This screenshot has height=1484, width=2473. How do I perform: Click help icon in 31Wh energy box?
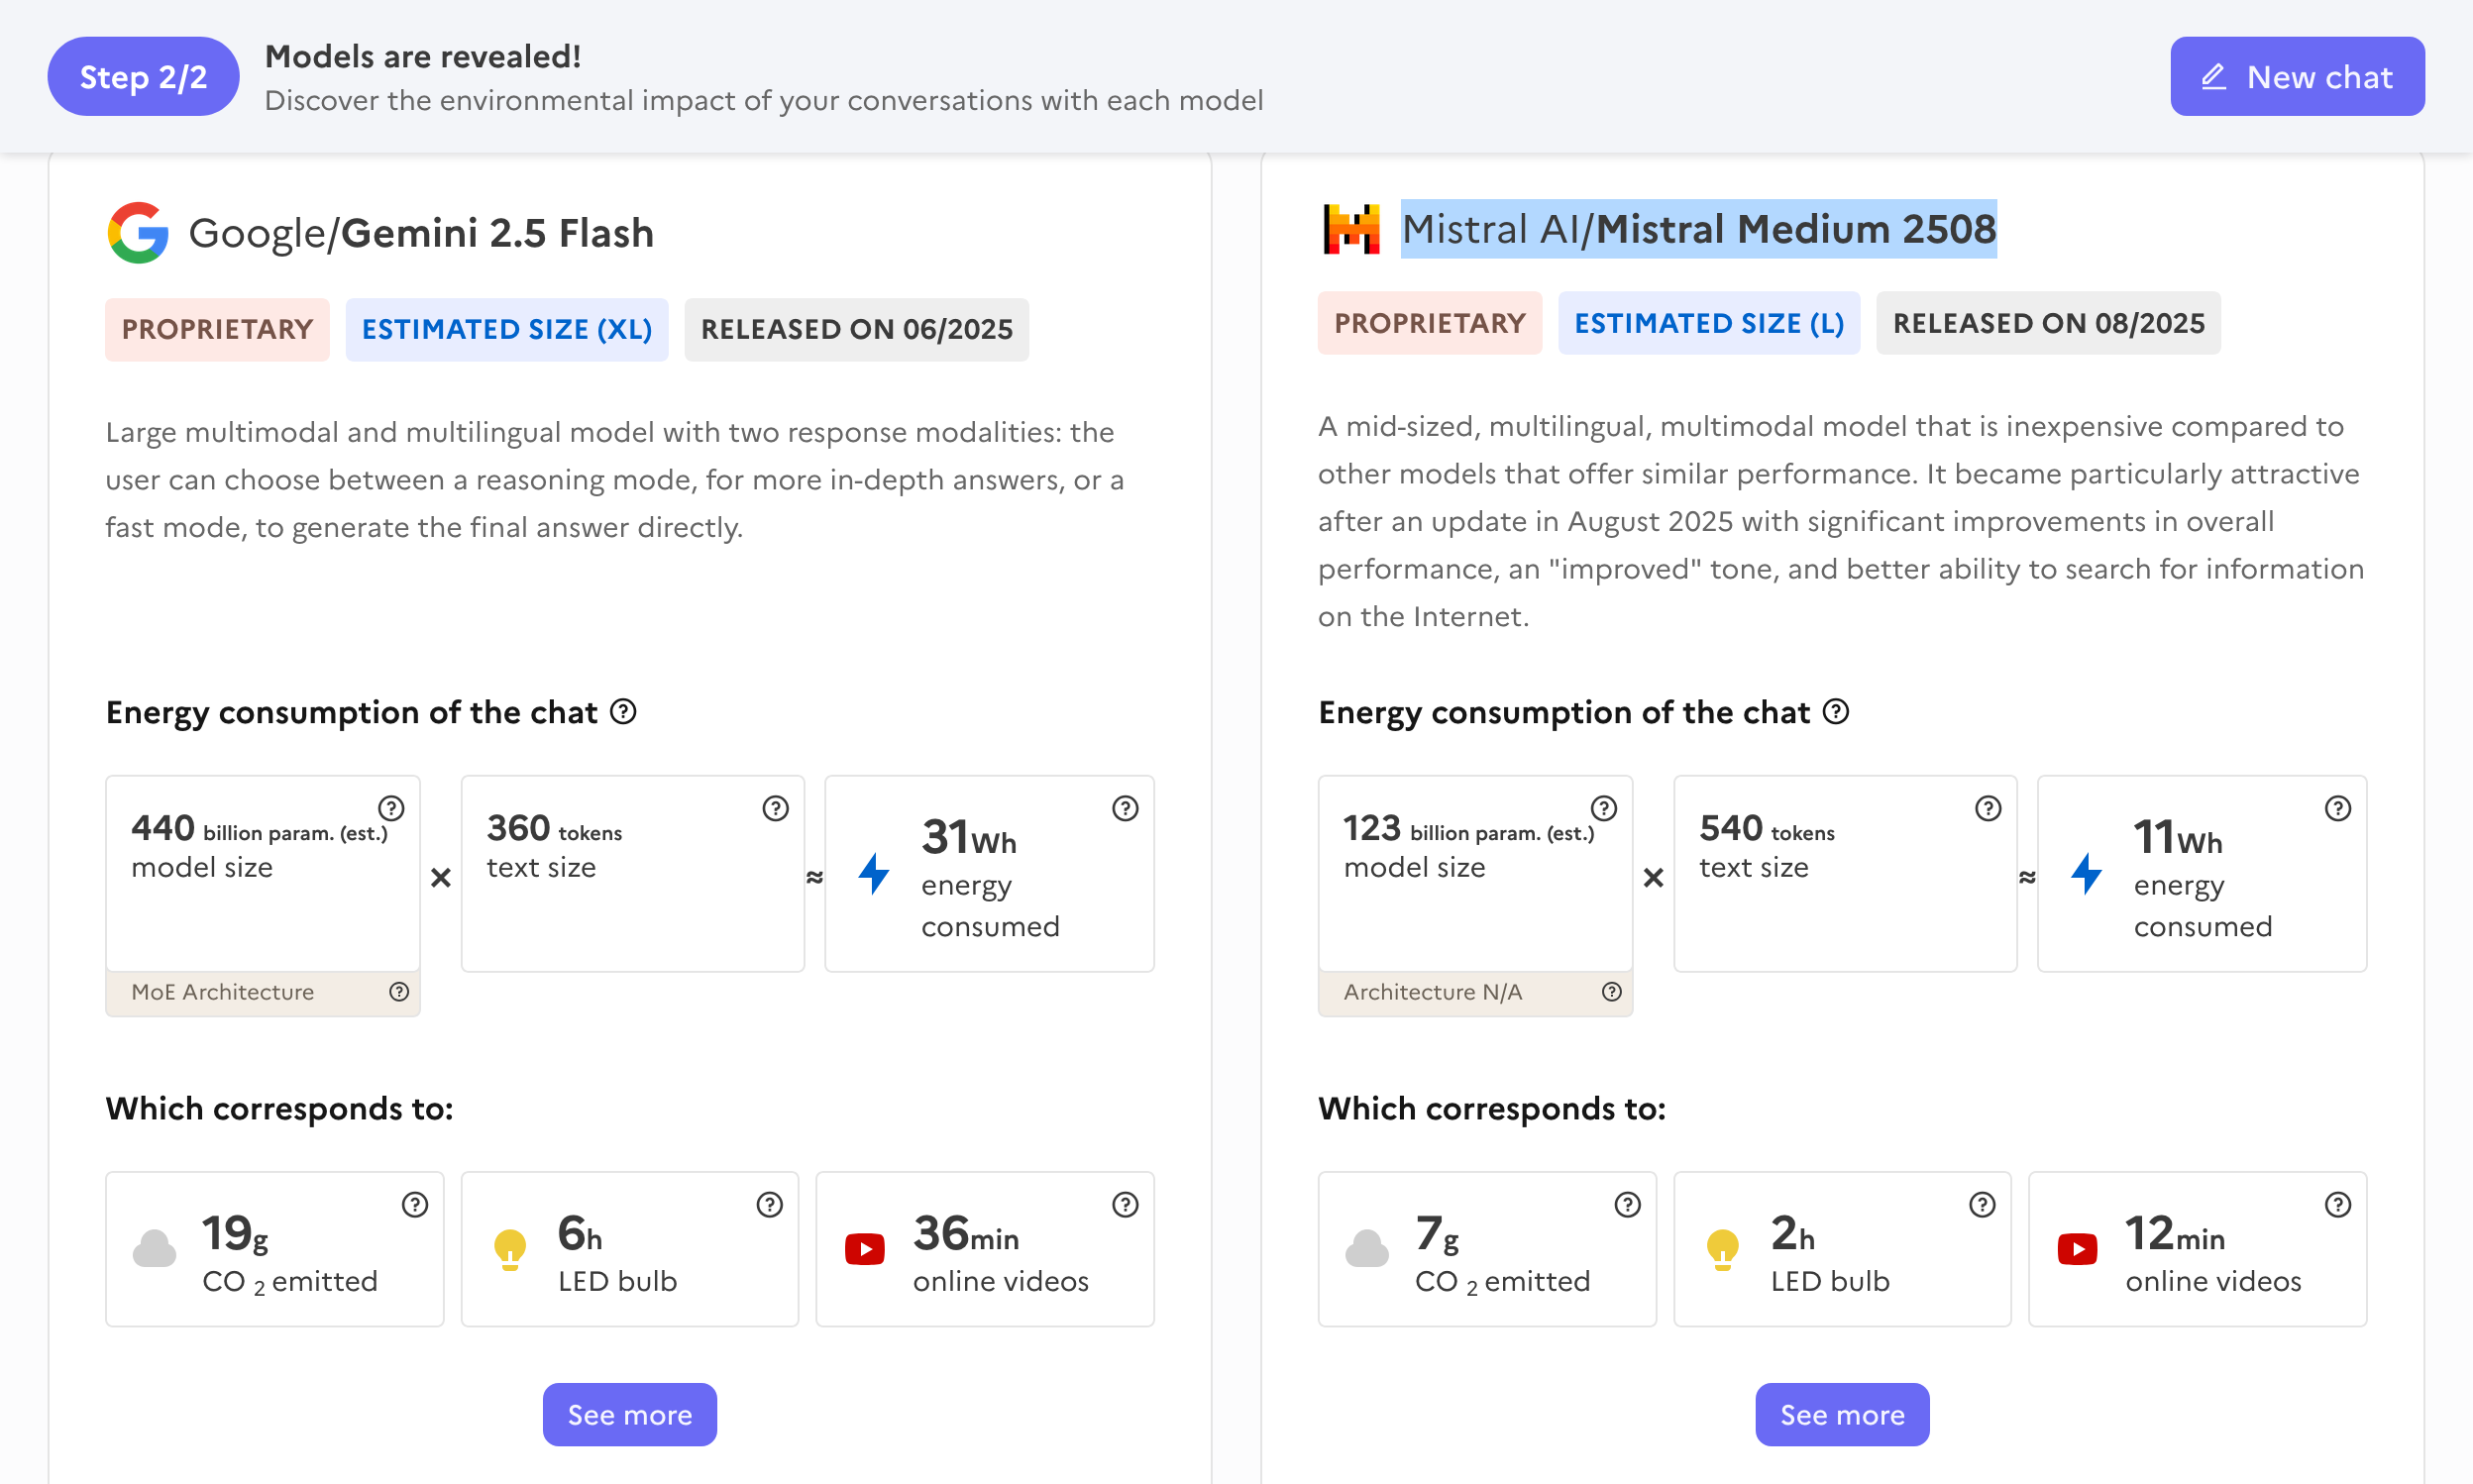(x=1125, y=808)
